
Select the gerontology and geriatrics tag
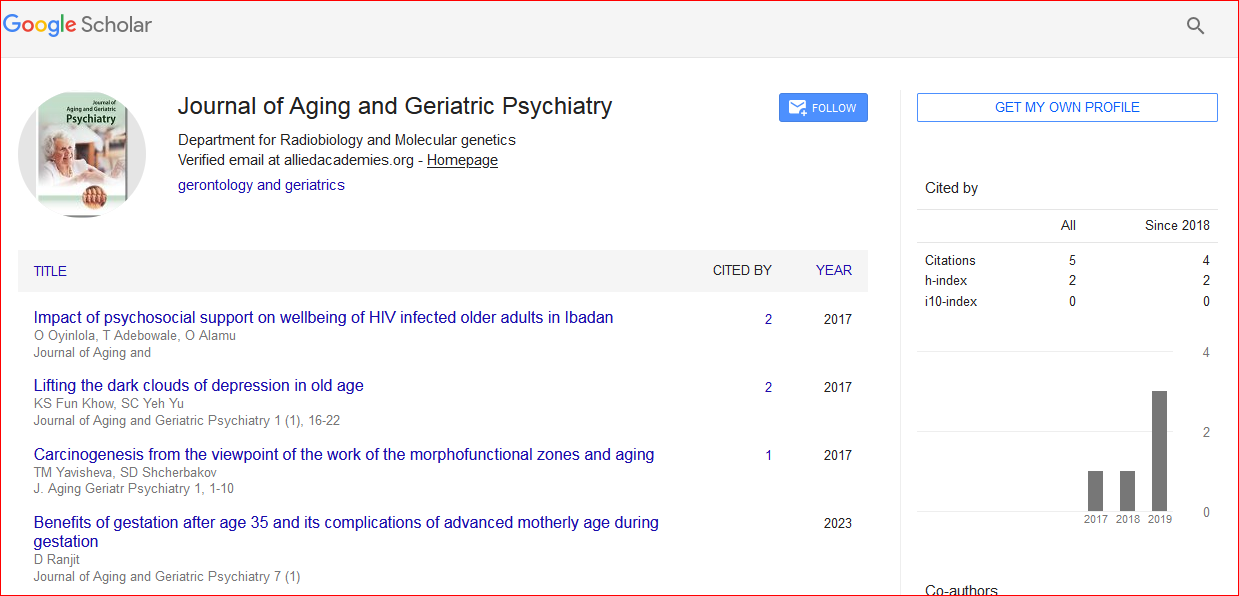pos(261,185)
